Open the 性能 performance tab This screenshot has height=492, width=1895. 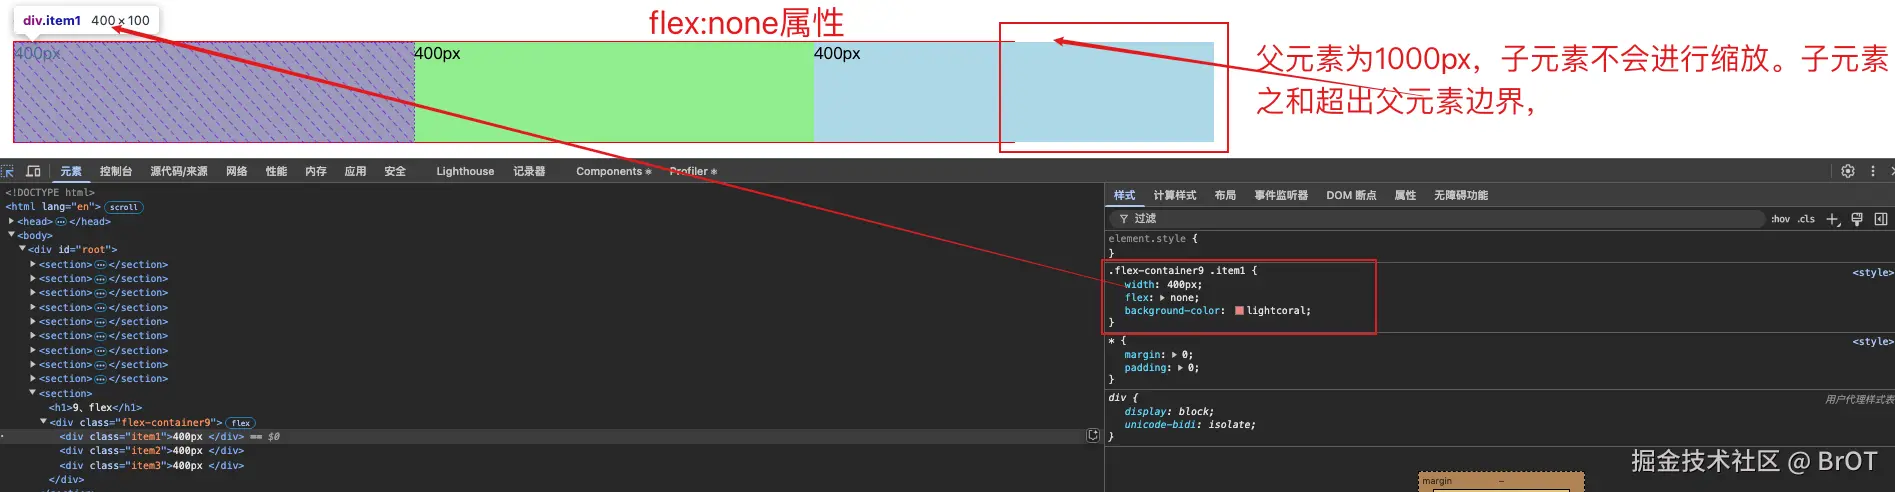277,172
